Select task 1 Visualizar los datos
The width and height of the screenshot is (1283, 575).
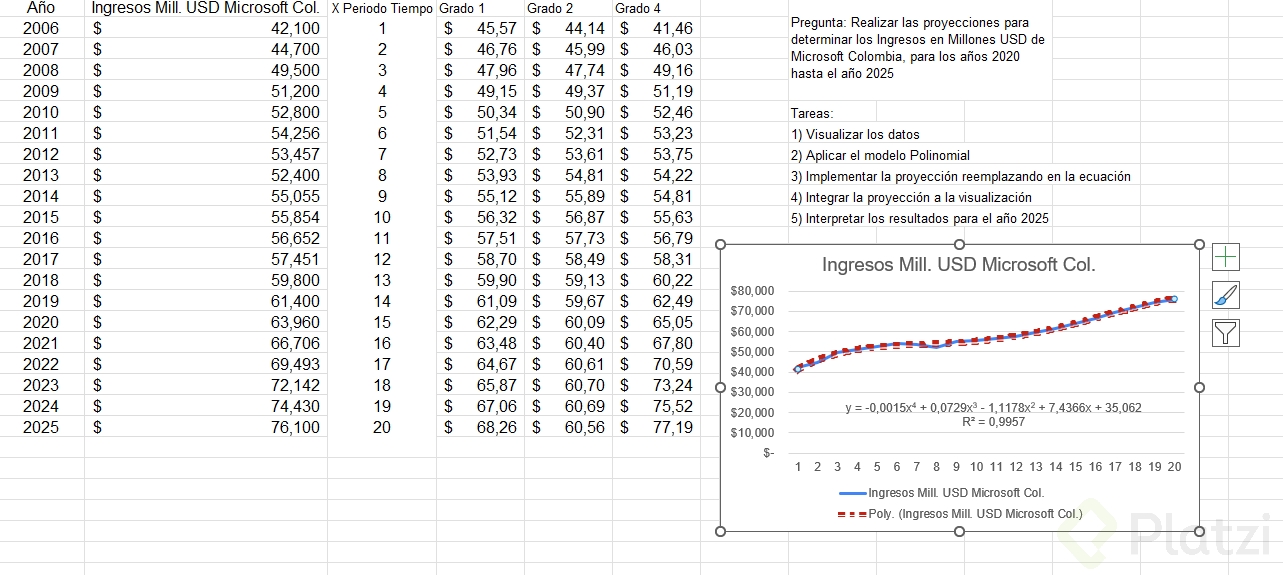855,134
